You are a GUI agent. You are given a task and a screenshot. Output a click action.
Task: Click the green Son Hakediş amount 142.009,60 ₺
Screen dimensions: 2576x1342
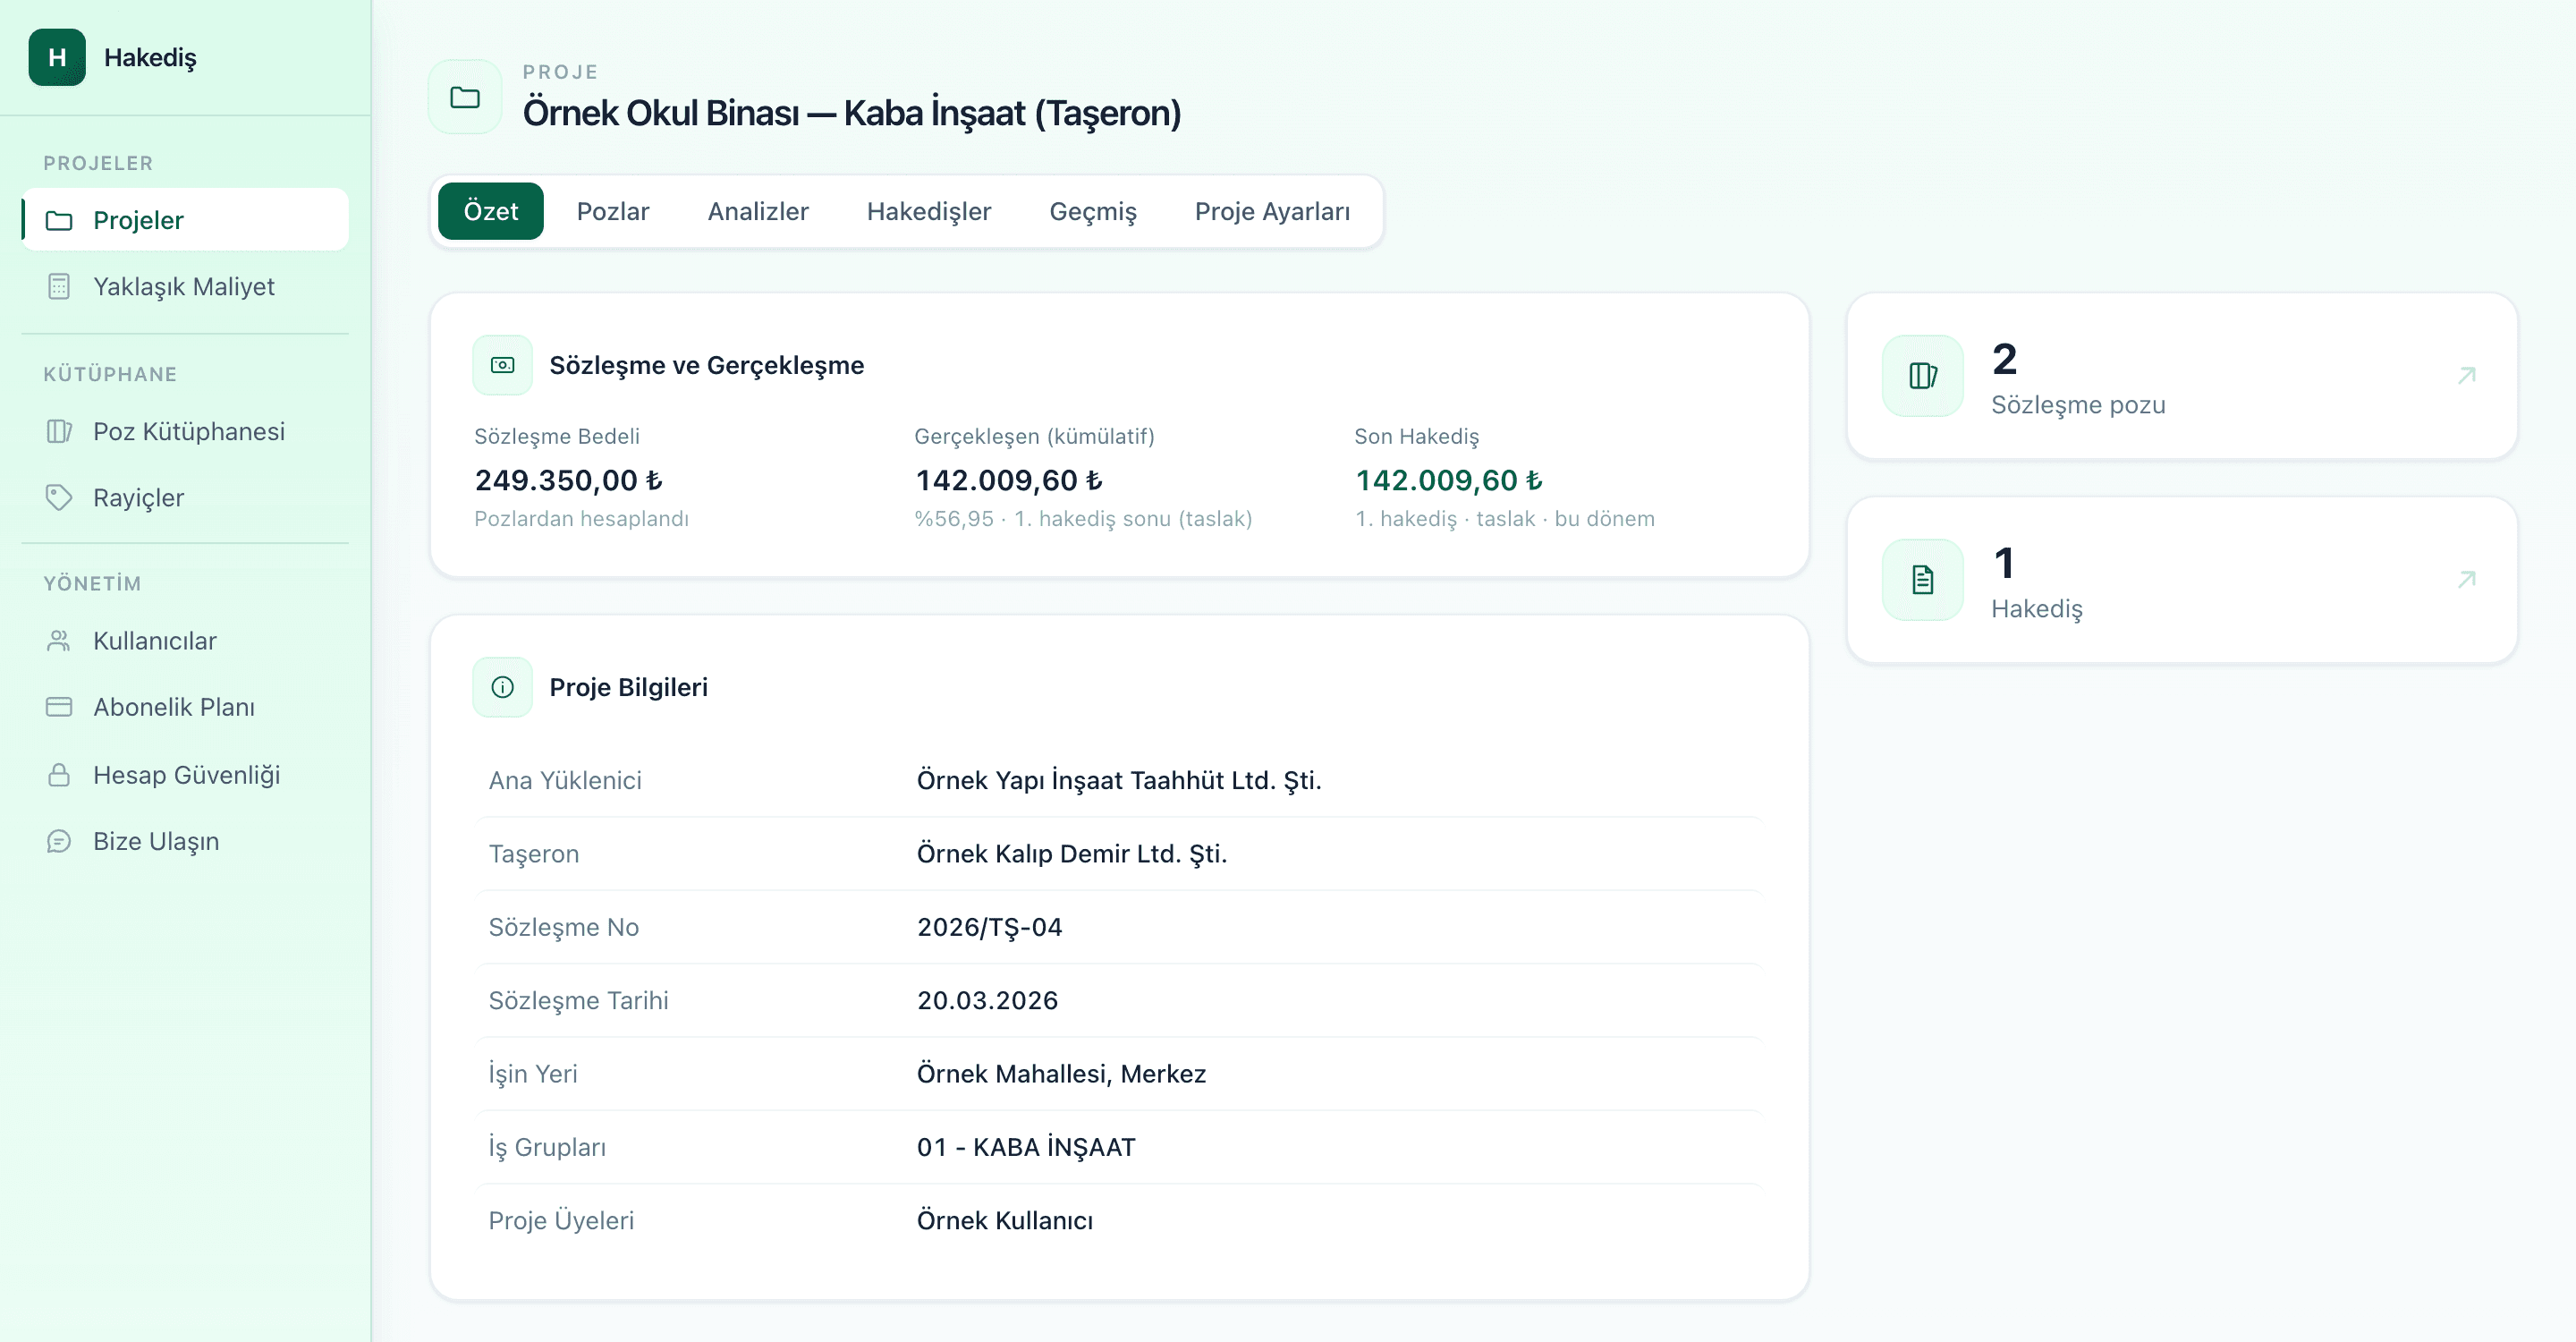point(1449,480)
